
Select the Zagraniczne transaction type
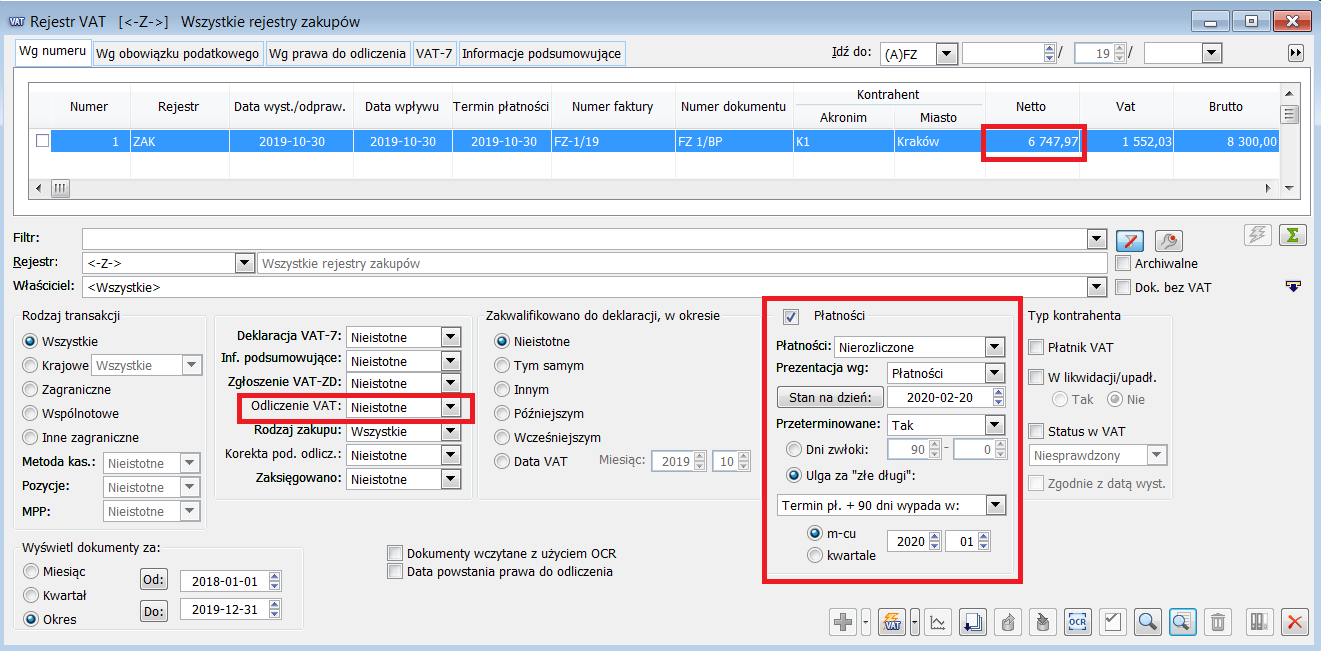30,389
